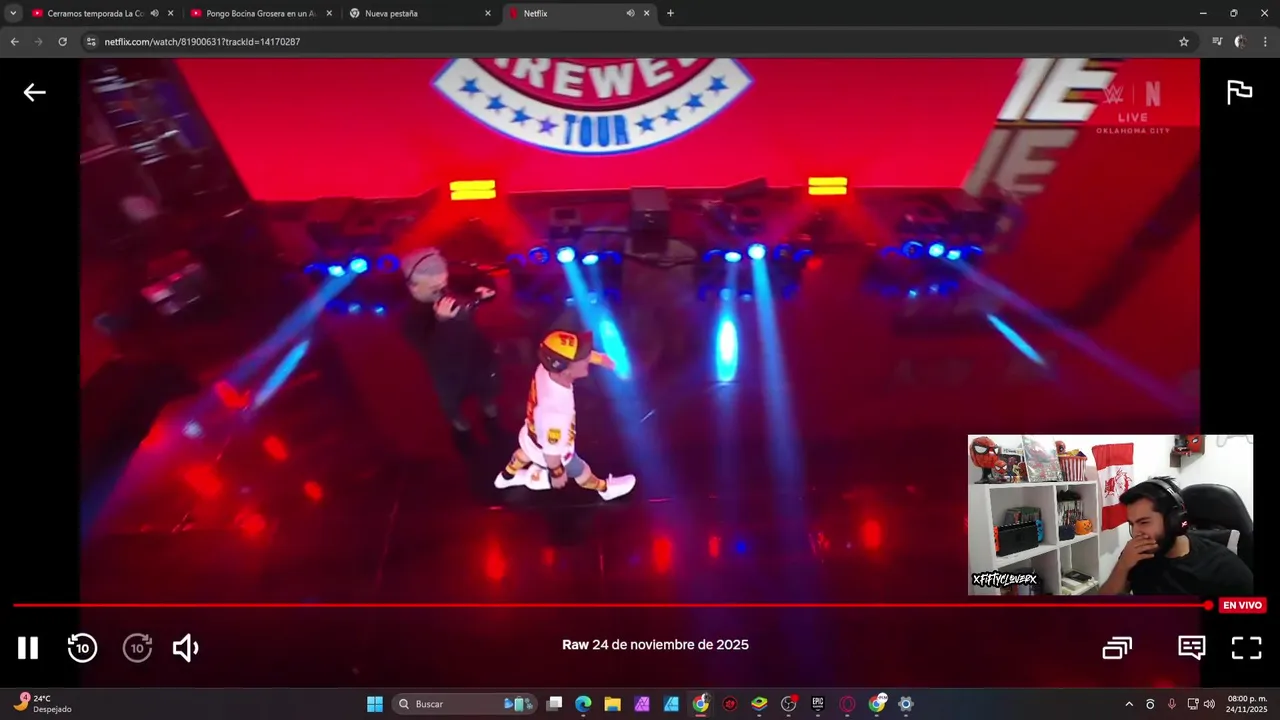Skip forward 10 seconds
The image size is (1280, 720).
click(137, 648)
